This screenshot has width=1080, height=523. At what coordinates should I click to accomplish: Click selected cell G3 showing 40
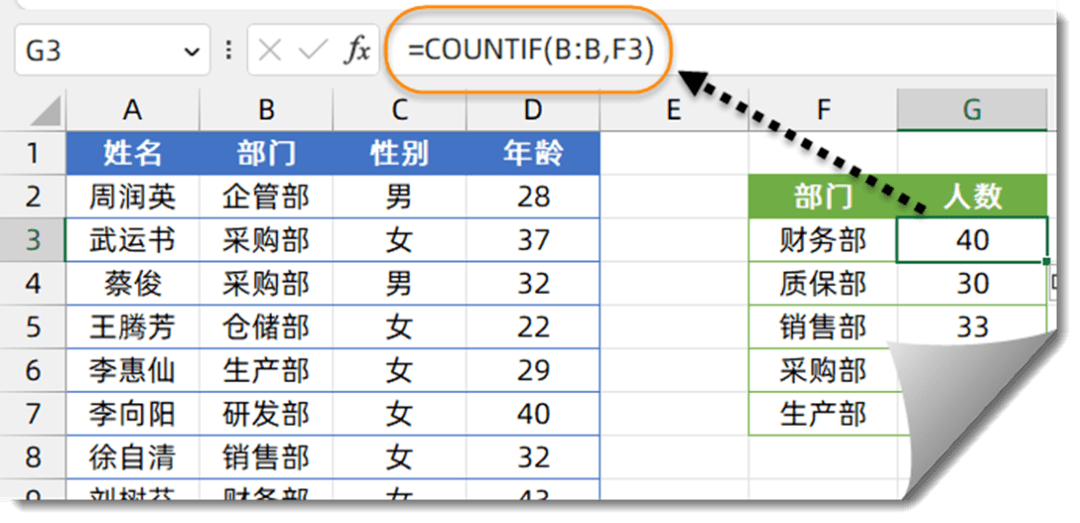tap(973, 240)
